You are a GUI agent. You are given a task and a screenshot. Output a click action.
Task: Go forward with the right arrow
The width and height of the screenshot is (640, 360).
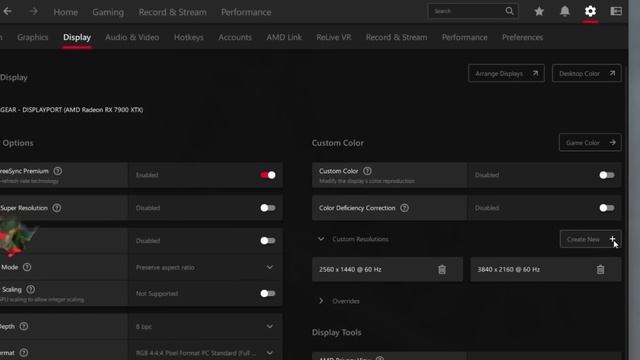click(x=33, y=11)
